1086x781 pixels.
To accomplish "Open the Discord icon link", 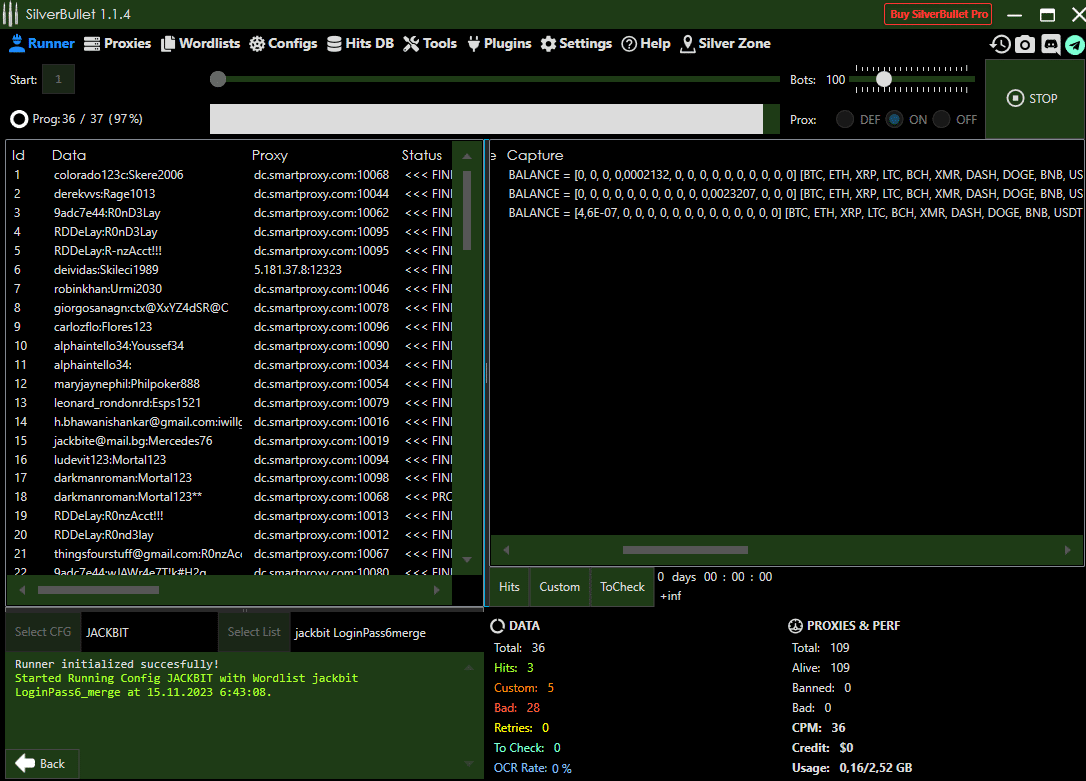I will click(1050, 44).
